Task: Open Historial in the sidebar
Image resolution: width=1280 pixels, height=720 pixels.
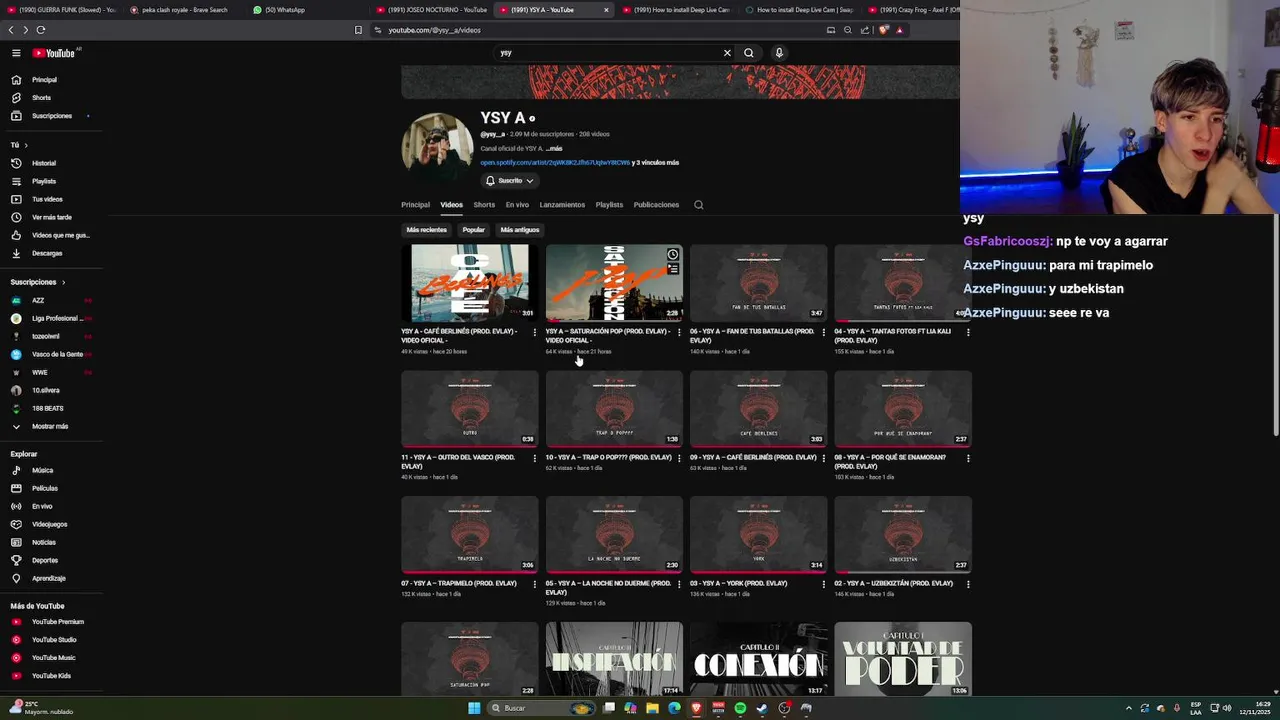Action: coord(46,163)
